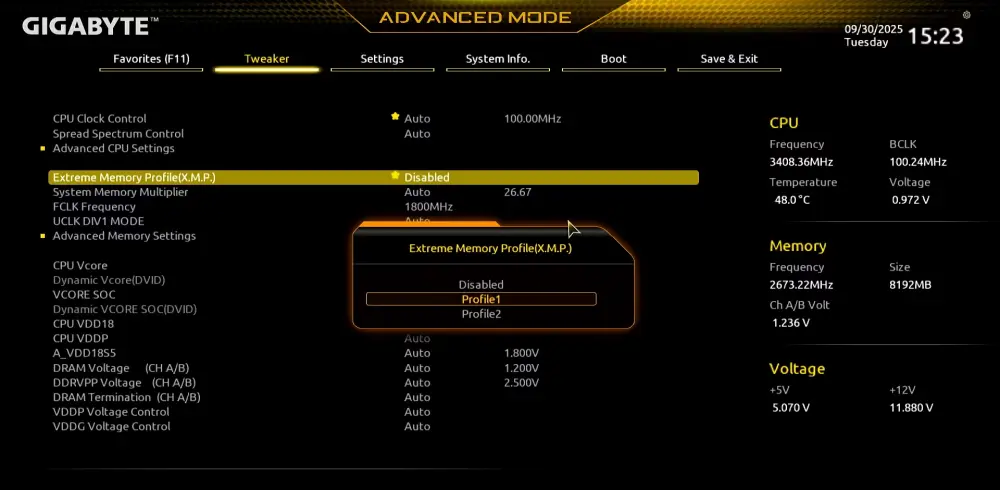Select Disabled in the X.M.P. popup
Viewport: 1000px width, 490px height.
(x=481, y=285)
